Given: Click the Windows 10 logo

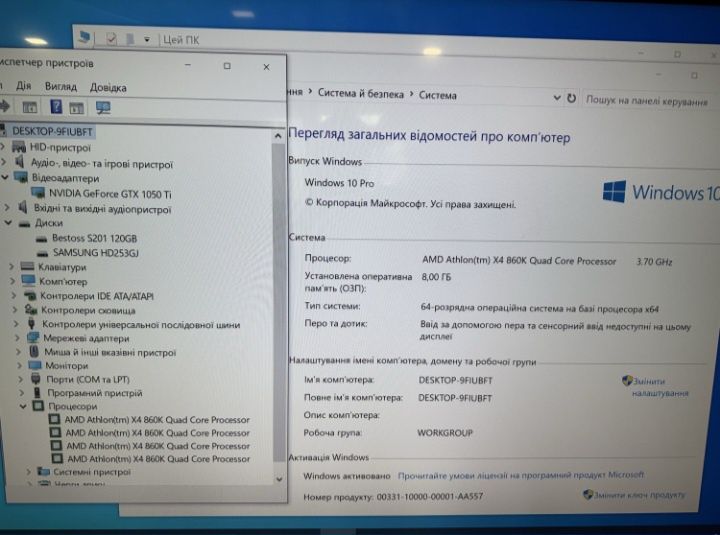Looking at the screenshot, I should point(660,191).
